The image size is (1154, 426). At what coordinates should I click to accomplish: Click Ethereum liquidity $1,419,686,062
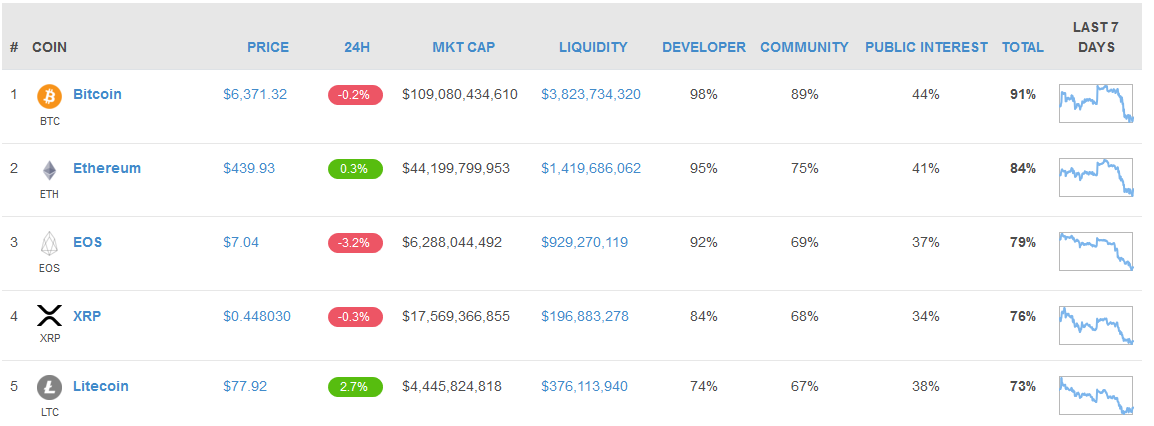tap(591, 168)
